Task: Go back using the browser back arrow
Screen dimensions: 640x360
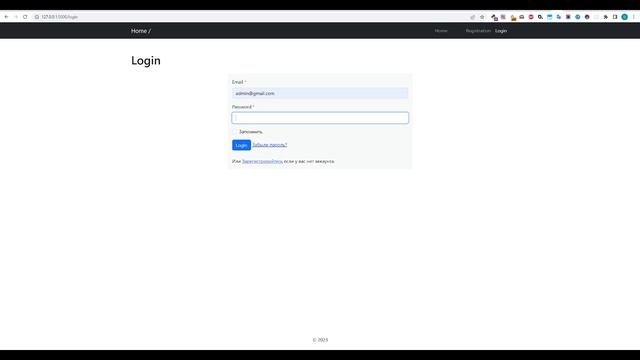Action: pos(6,17)
